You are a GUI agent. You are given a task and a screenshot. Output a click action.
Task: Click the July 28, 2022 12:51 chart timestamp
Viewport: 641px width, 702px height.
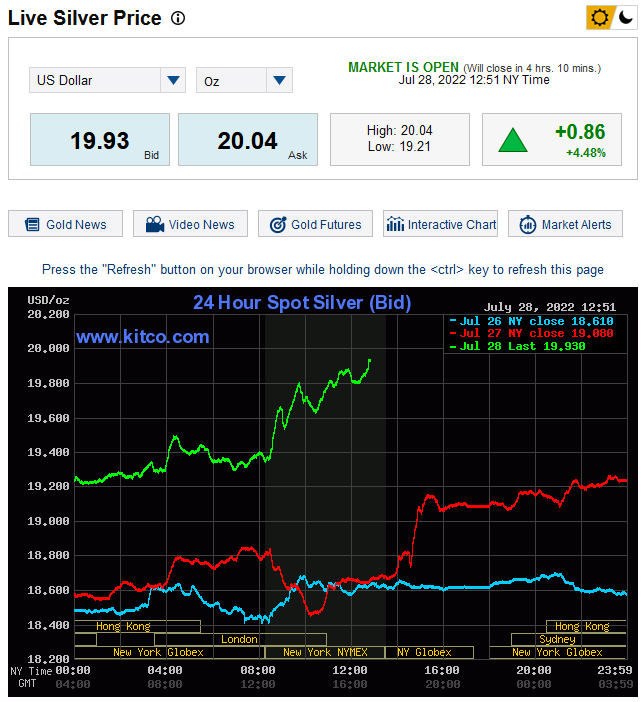(550, 307)
